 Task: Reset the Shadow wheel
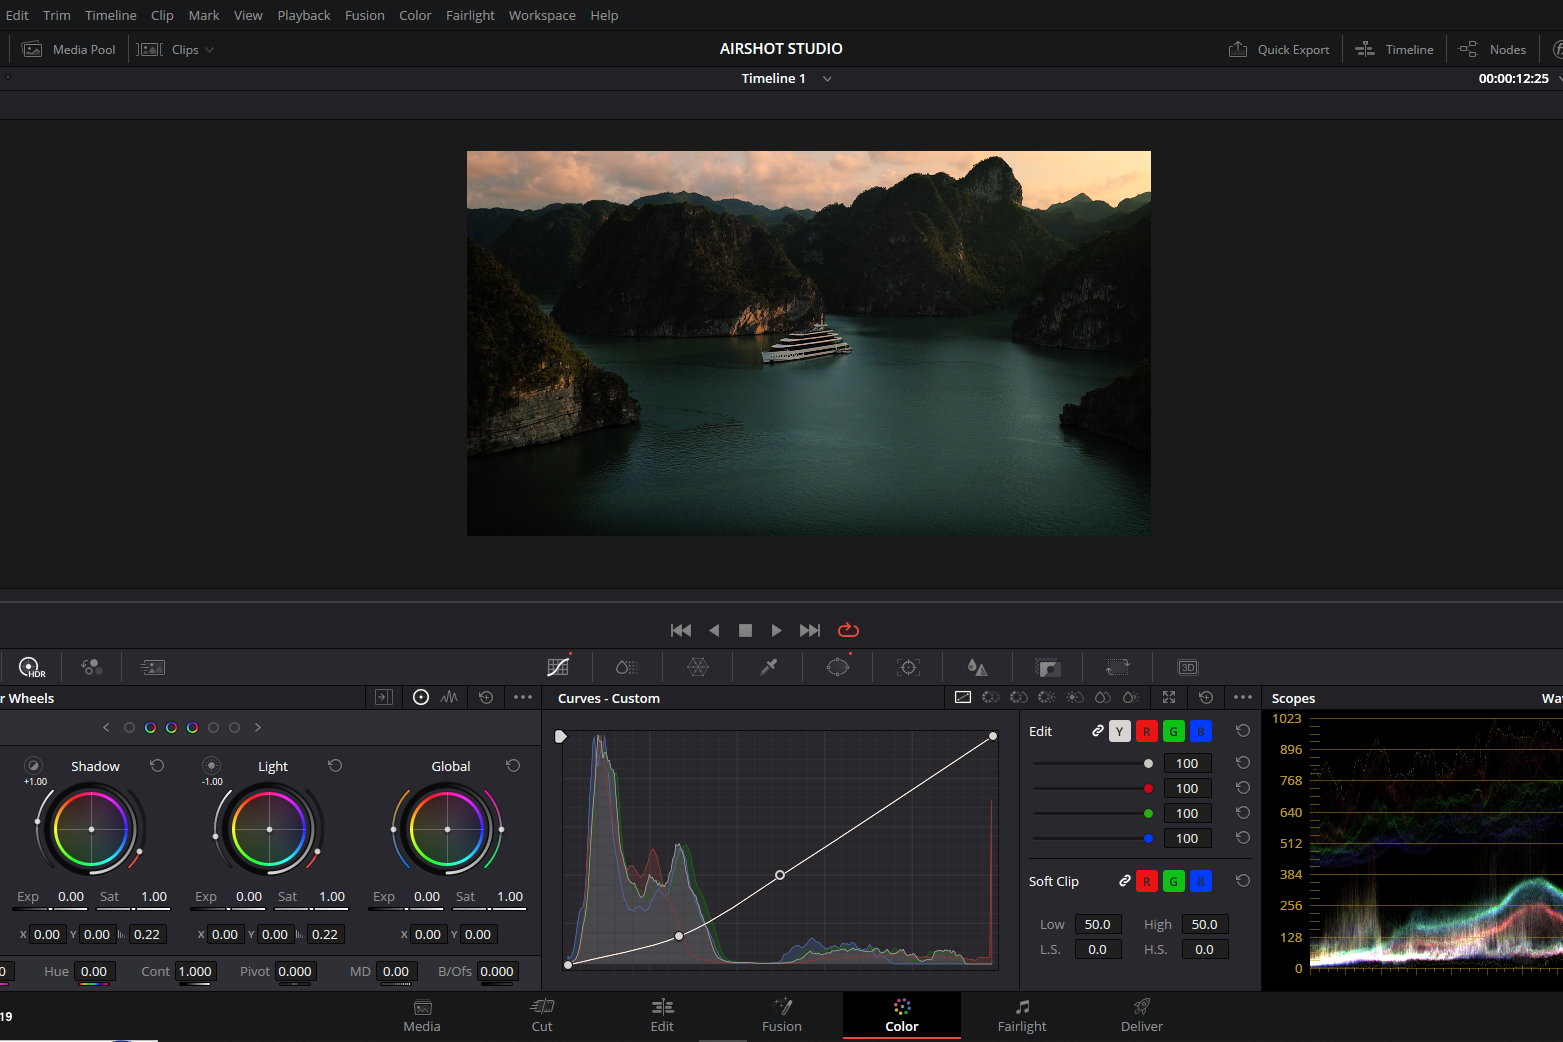pos(157,766)
